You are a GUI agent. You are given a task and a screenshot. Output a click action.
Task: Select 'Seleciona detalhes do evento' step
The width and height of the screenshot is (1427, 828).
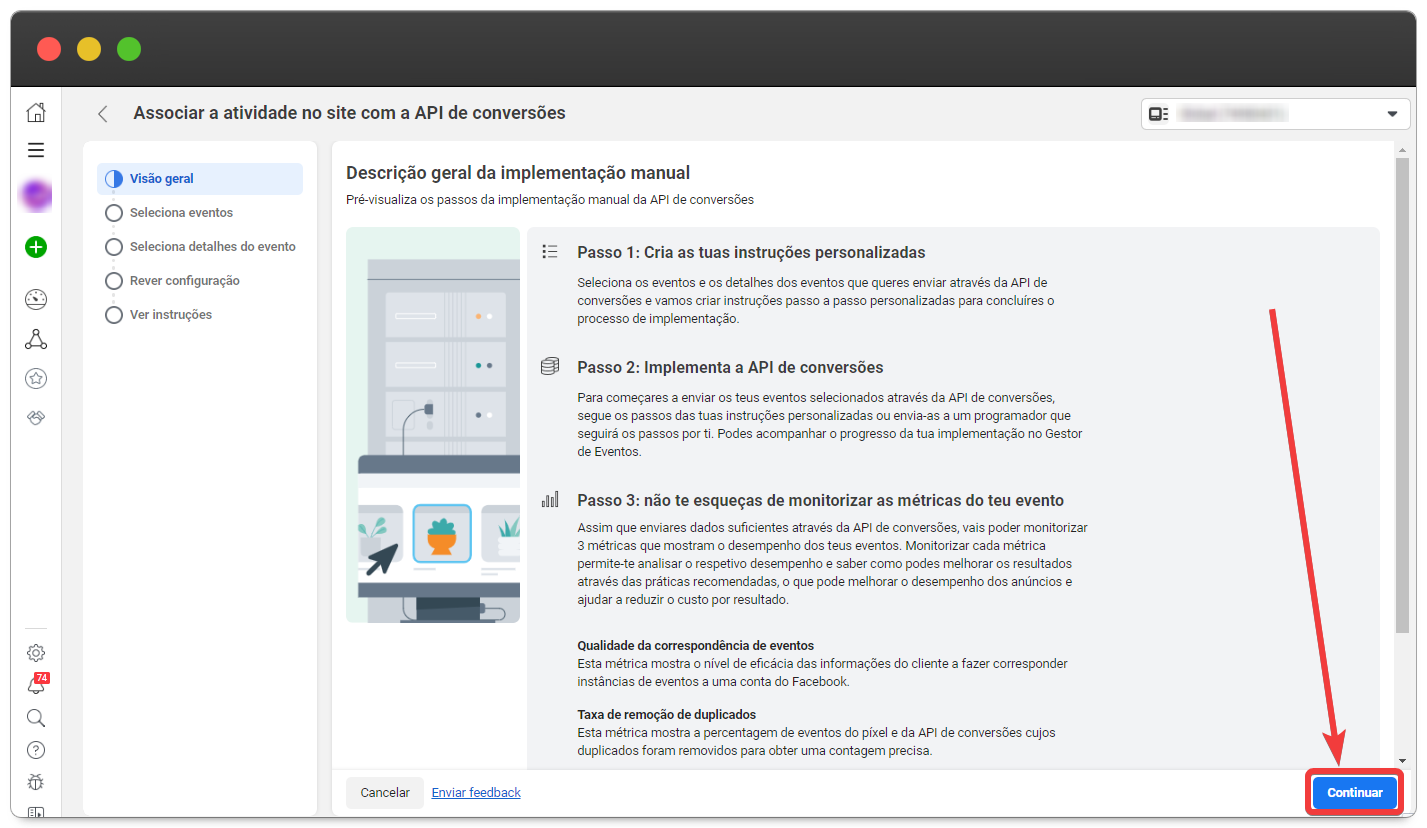(212, 247)
